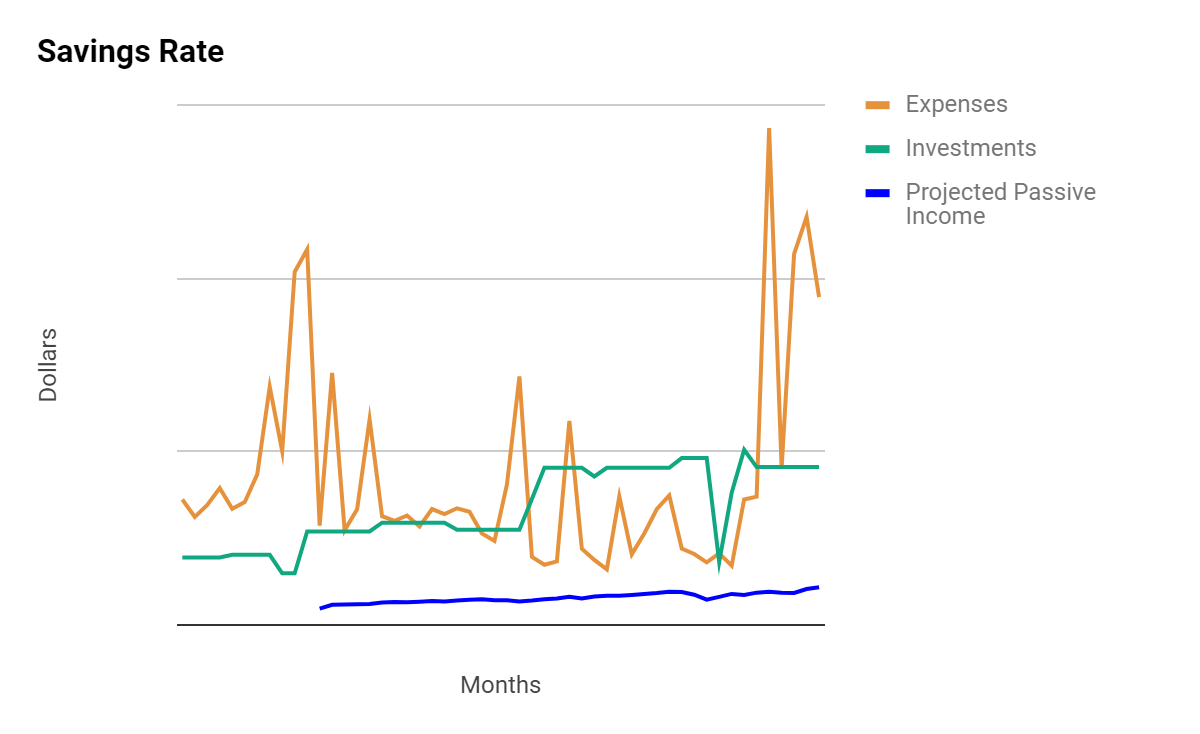
Task: Click the green Investments legend swatch
Action: [878, 148]
